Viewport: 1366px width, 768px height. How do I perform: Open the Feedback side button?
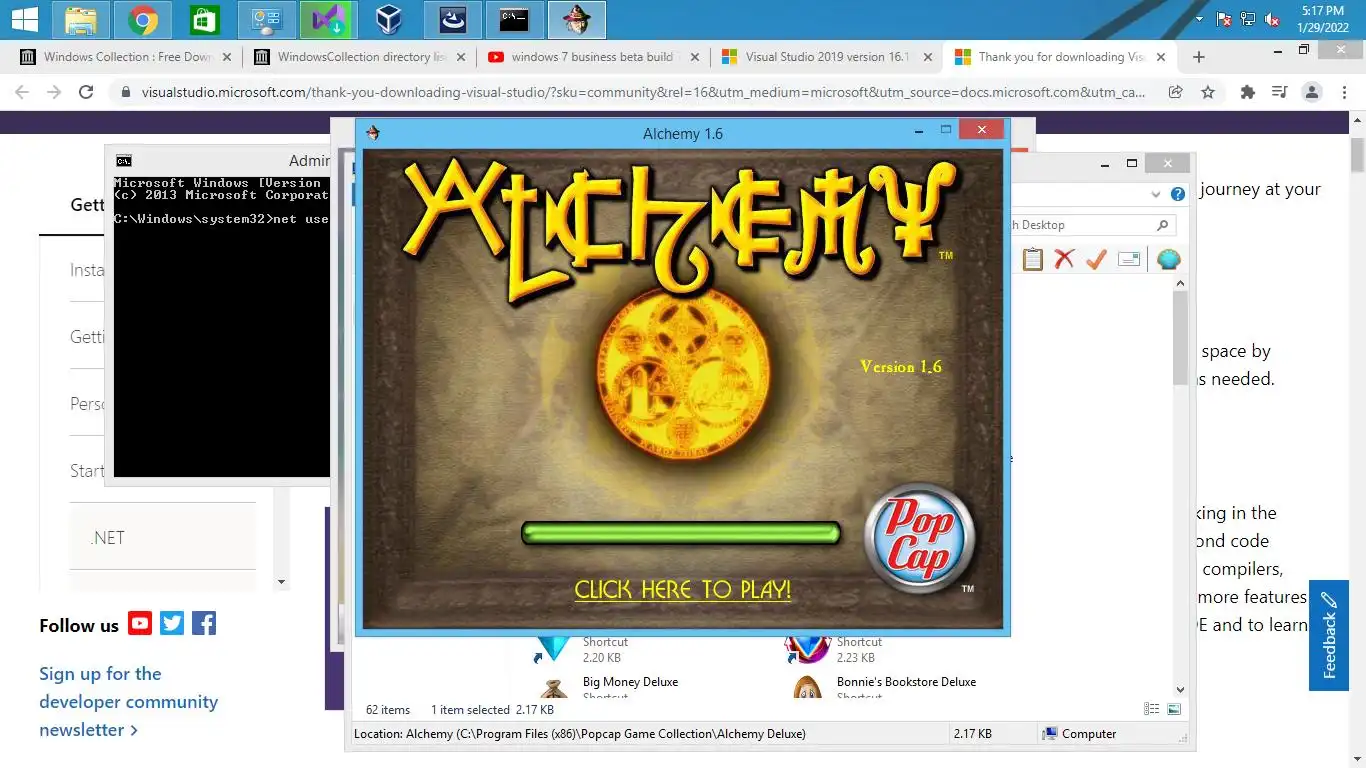[x=1328, y=635]
